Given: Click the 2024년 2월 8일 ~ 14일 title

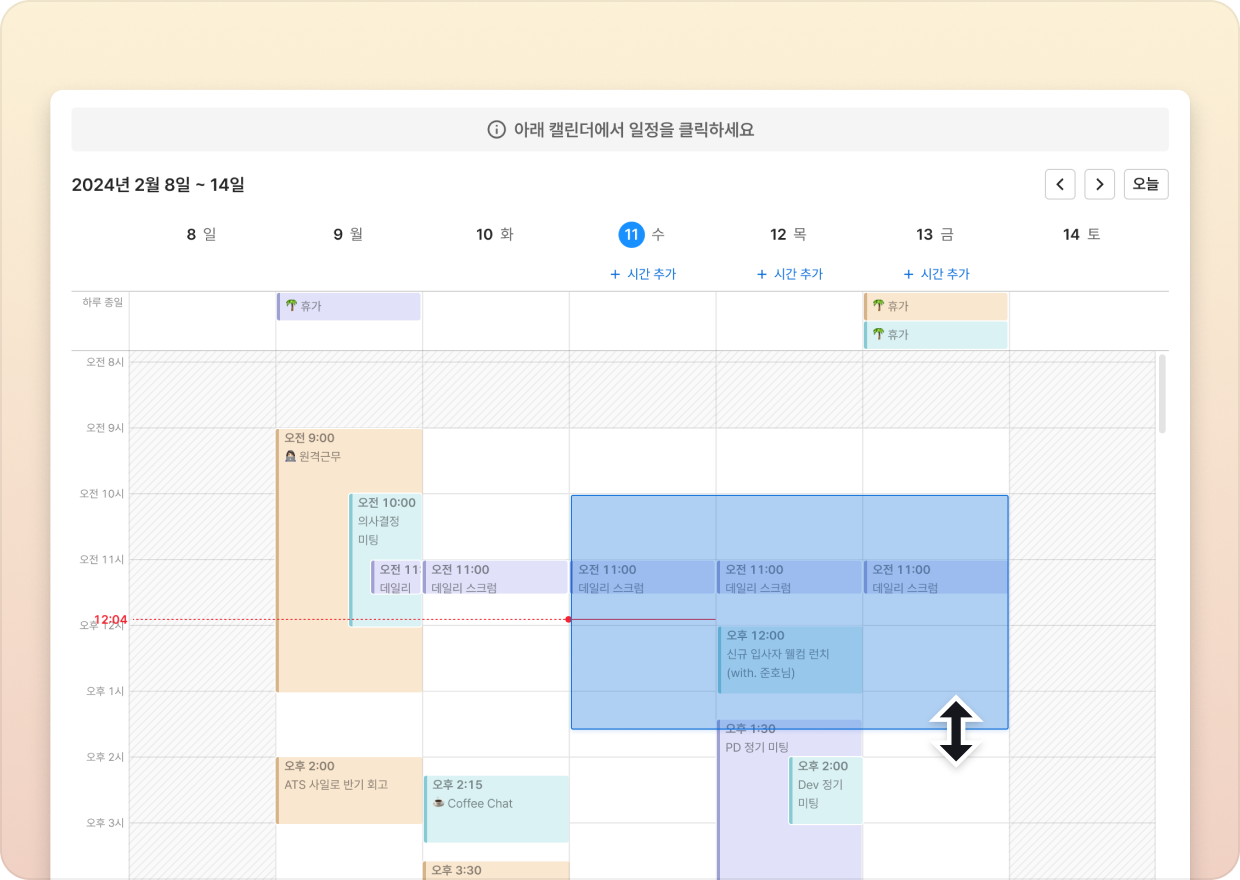Looking at the screenshot, I should point(158,184).
